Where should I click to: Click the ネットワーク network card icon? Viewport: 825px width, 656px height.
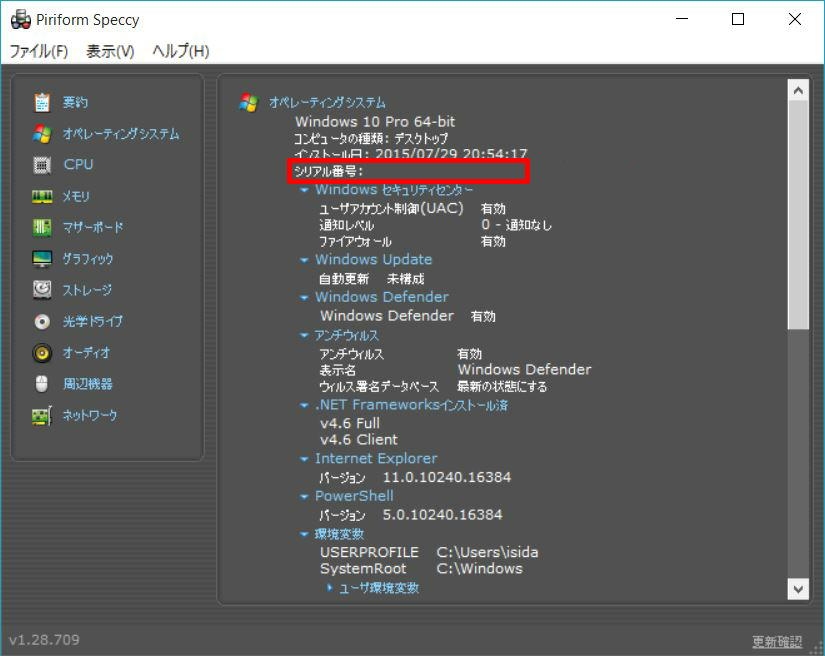(42, 416)
